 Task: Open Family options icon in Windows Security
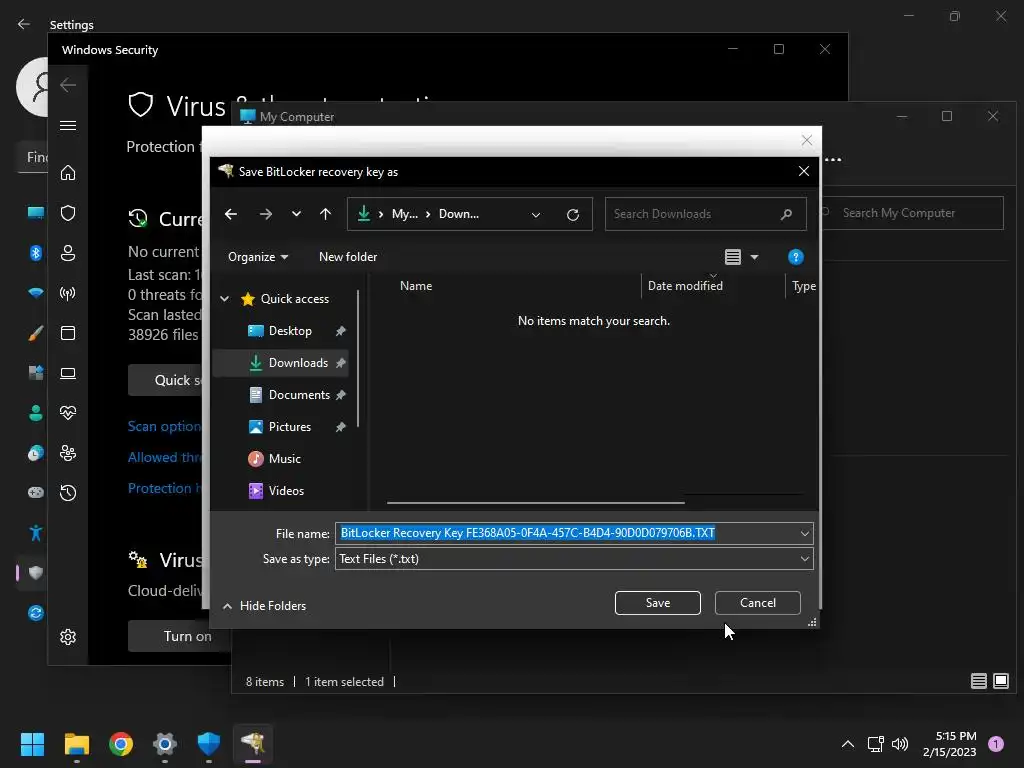(x=68, y=453)
